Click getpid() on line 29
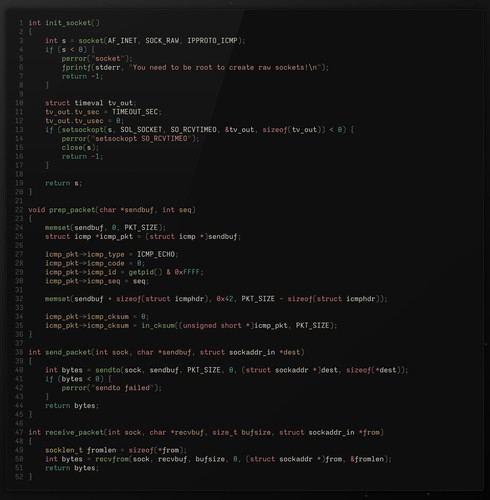 pyautogui.click(x=145, y=272)
